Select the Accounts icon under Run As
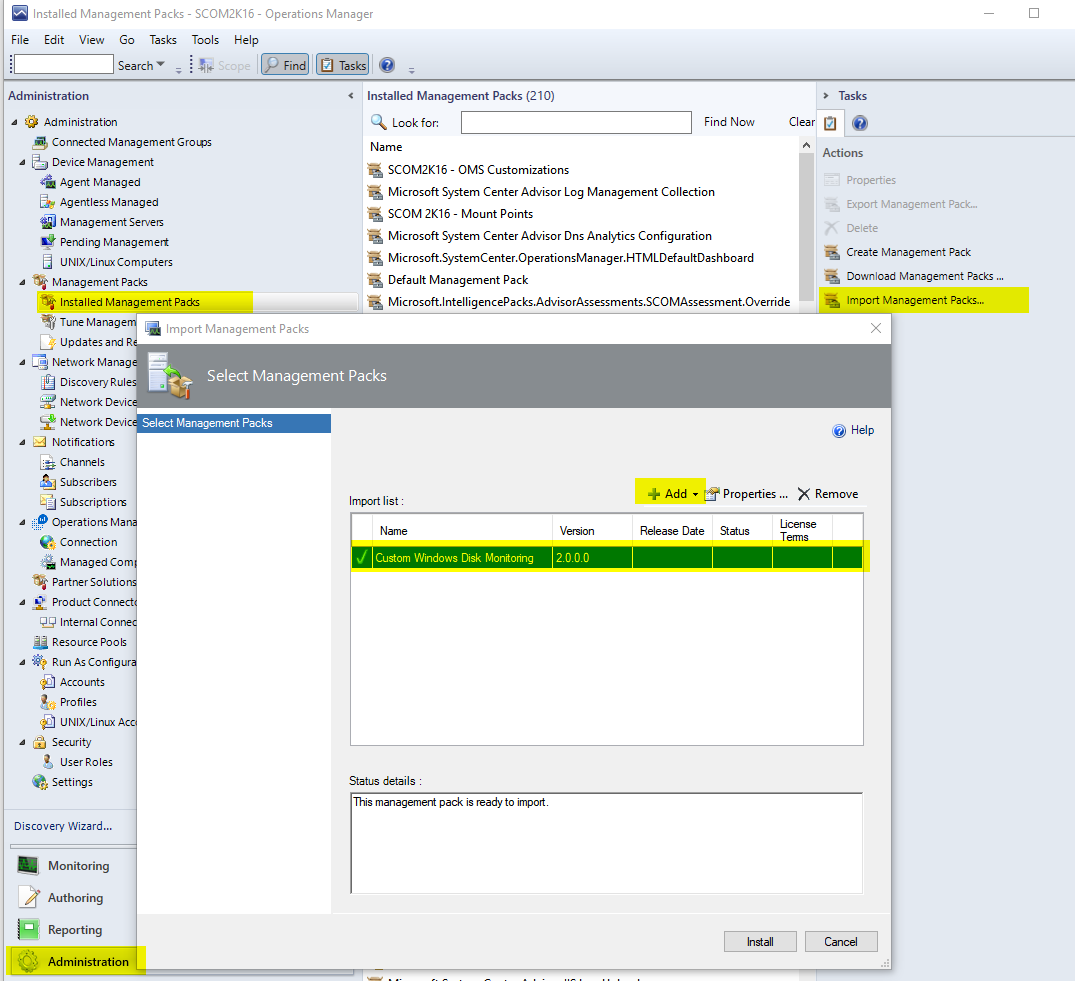The width and height of the screenshot is (1075, 981). (48, 682)
